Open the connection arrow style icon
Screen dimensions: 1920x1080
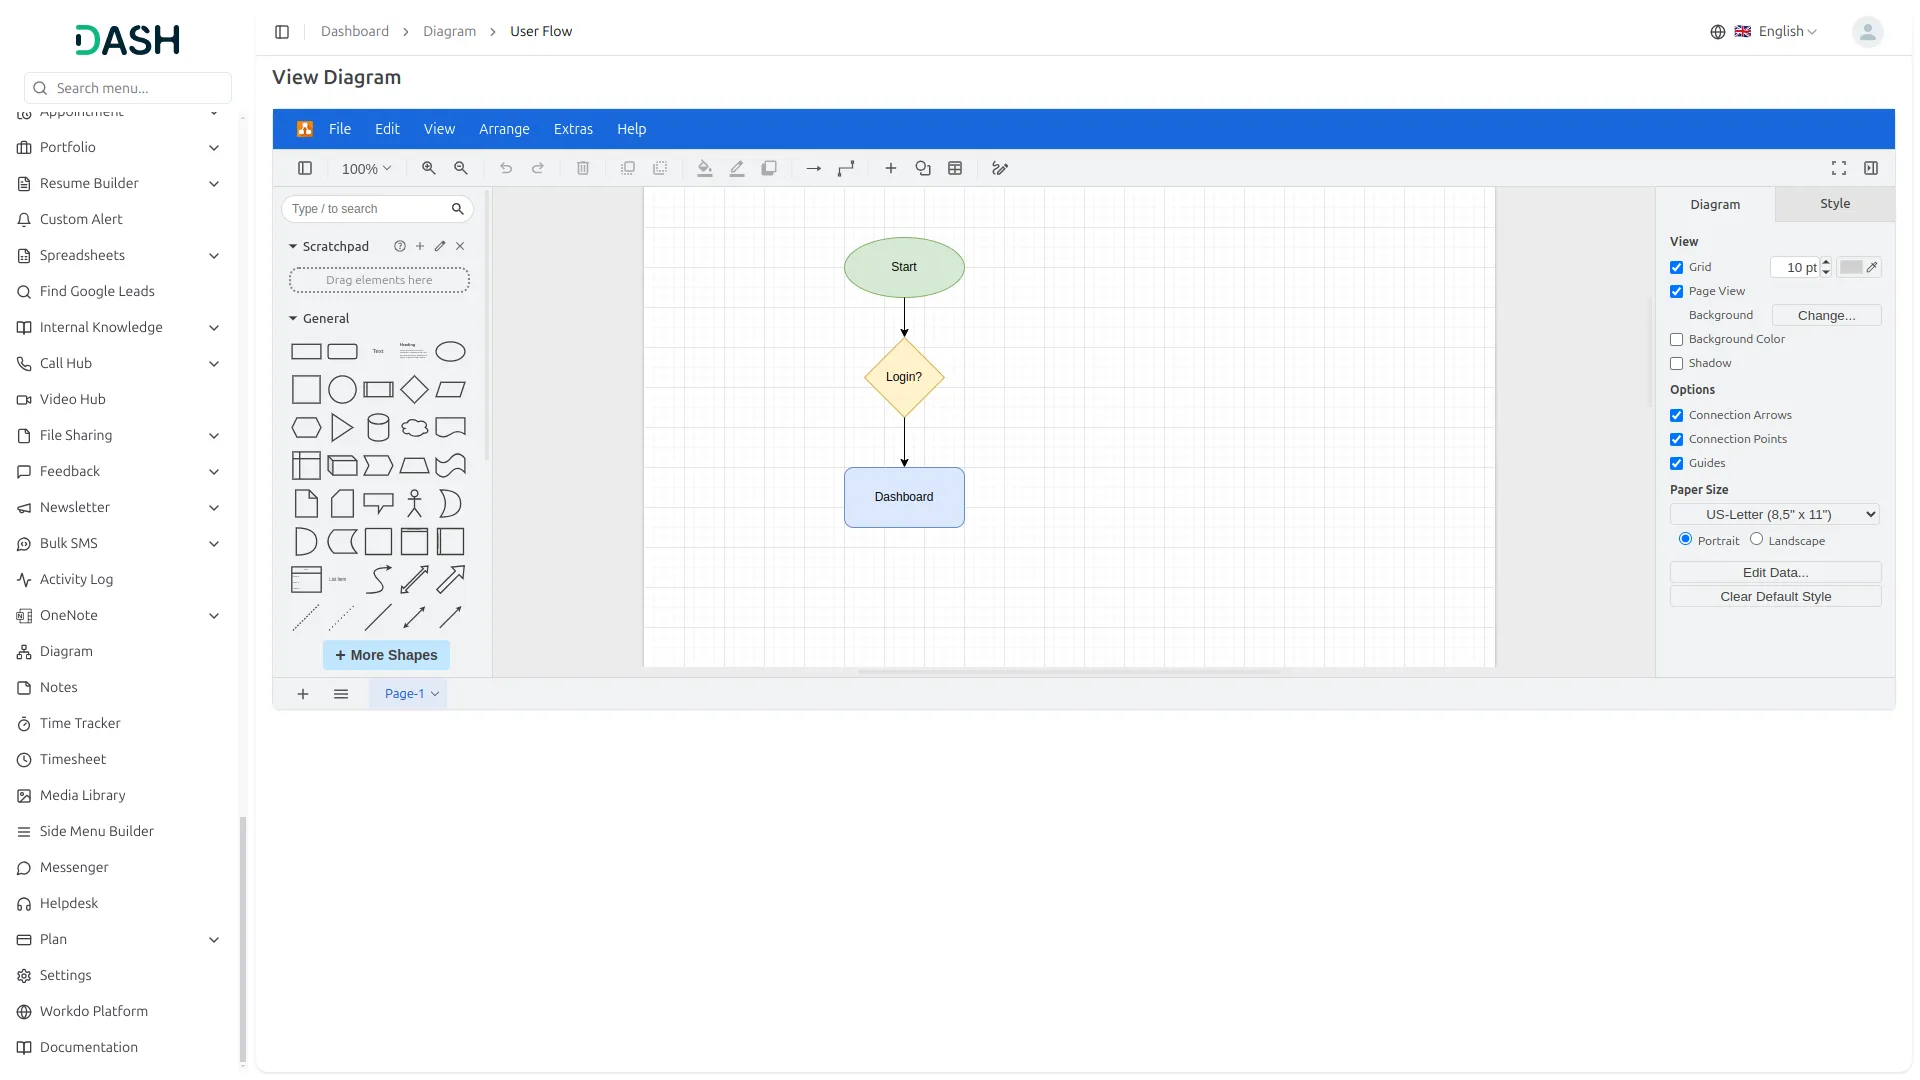tap(814, 169)
